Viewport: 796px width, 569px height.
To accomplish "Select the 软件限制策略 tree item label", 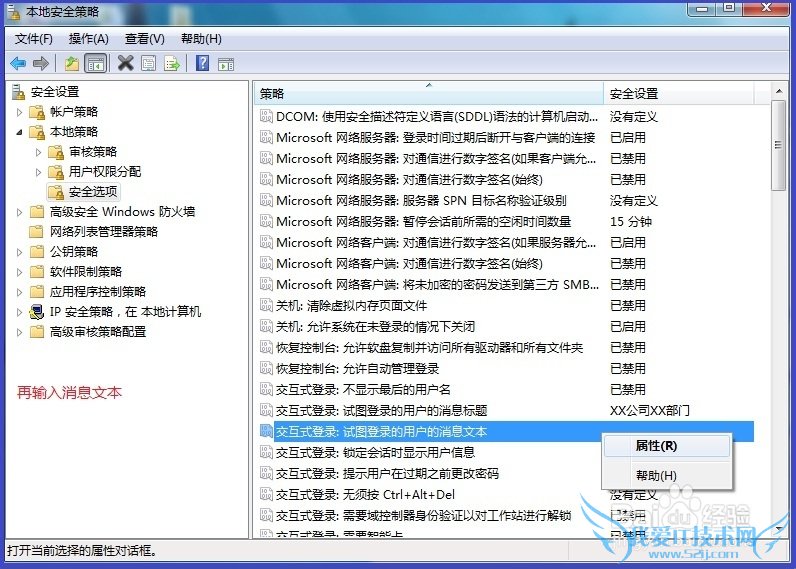I will click(x=86, y=272).
